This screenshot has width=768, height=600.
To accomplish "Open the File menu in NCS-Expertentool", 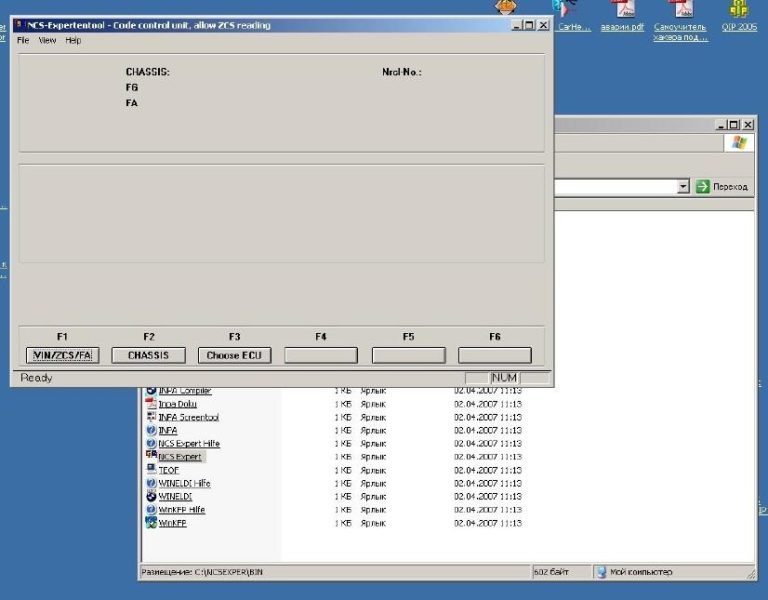I will click(x=23, y=40).
